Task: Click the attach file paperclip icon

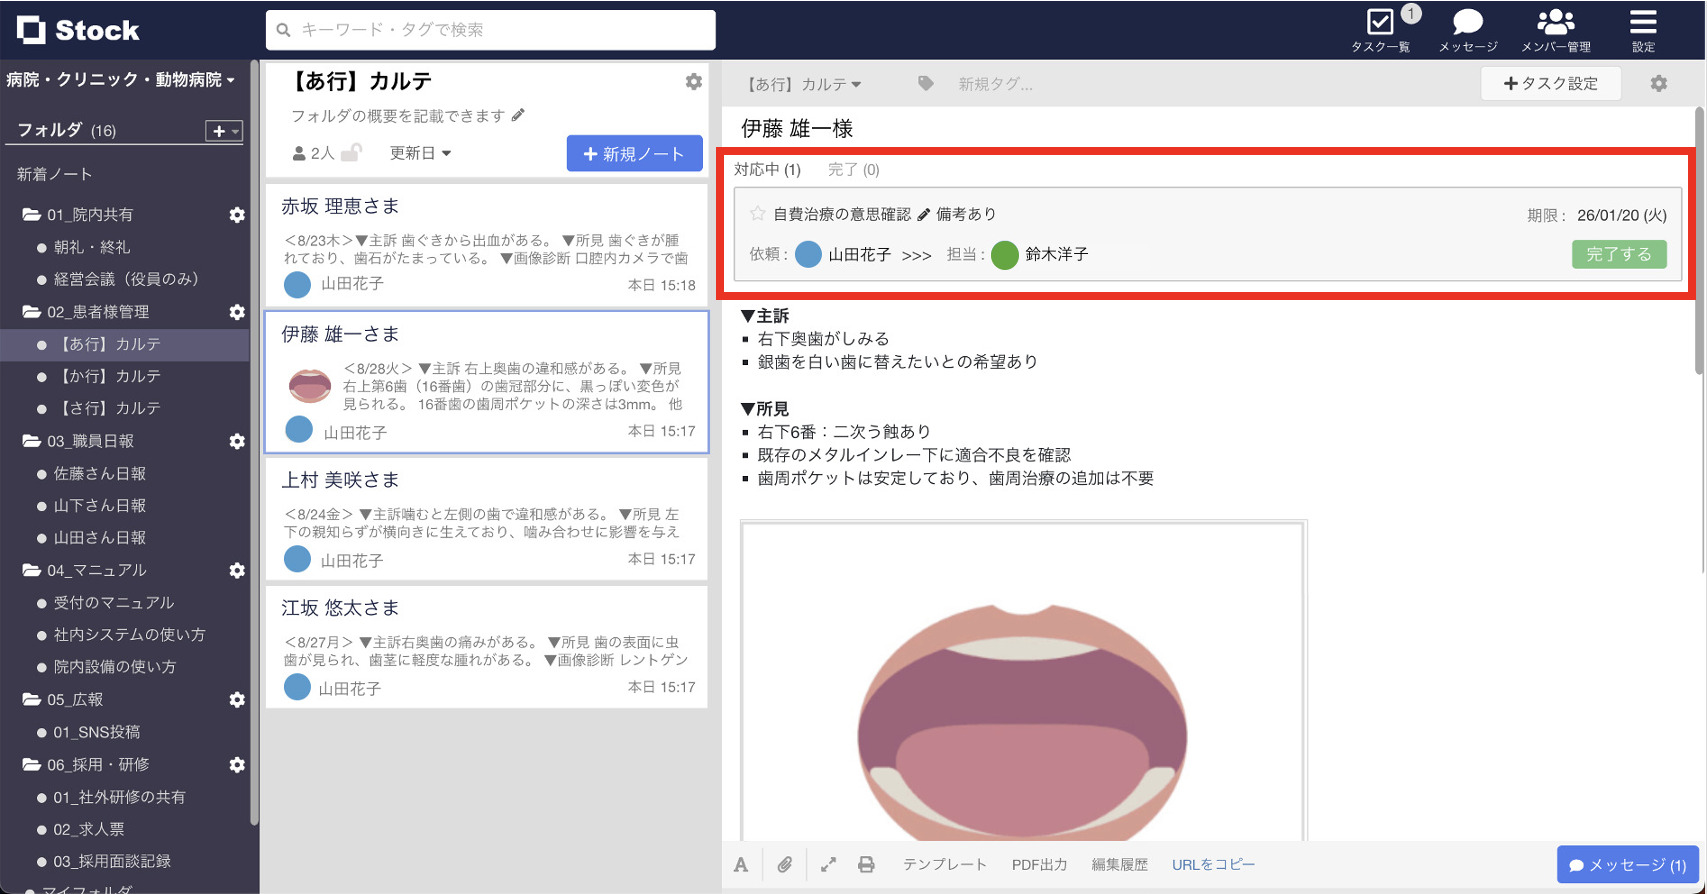Action: click(785, 865)
